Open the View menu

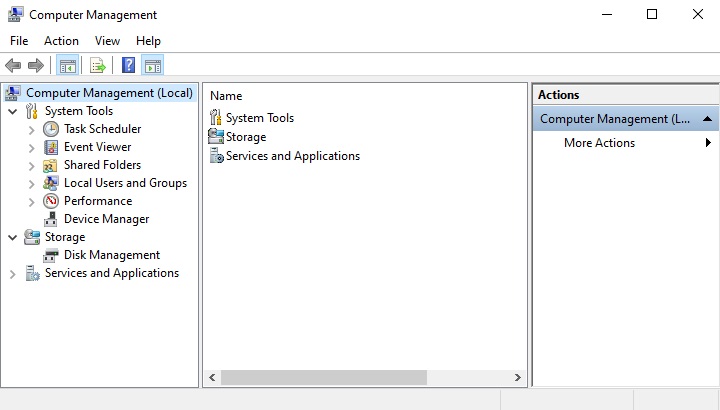(107, 41)
